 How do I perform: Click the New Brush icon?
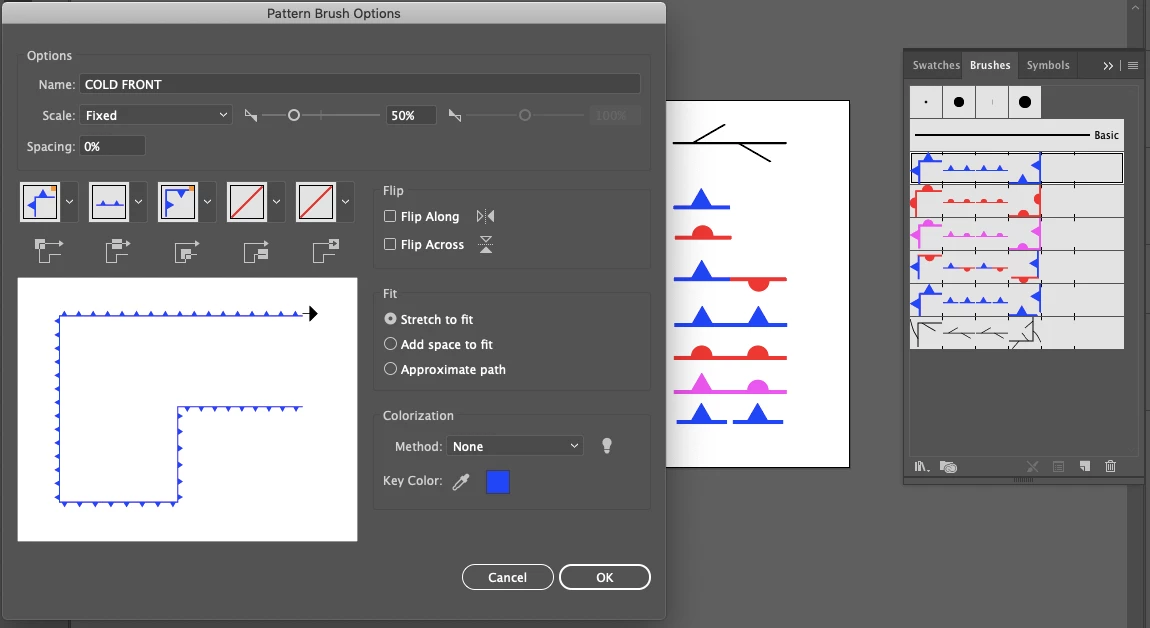(1085, 467)
